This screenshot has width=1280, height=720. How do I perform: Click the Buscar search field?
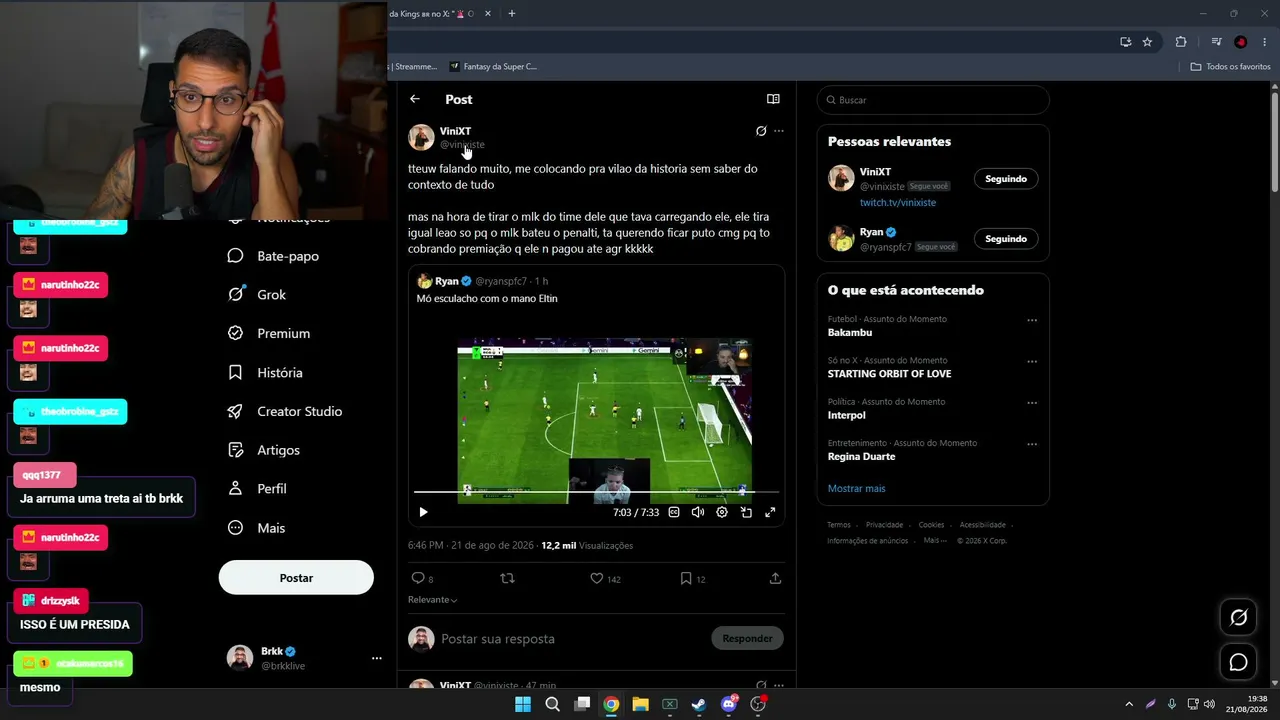click(933, 100)
